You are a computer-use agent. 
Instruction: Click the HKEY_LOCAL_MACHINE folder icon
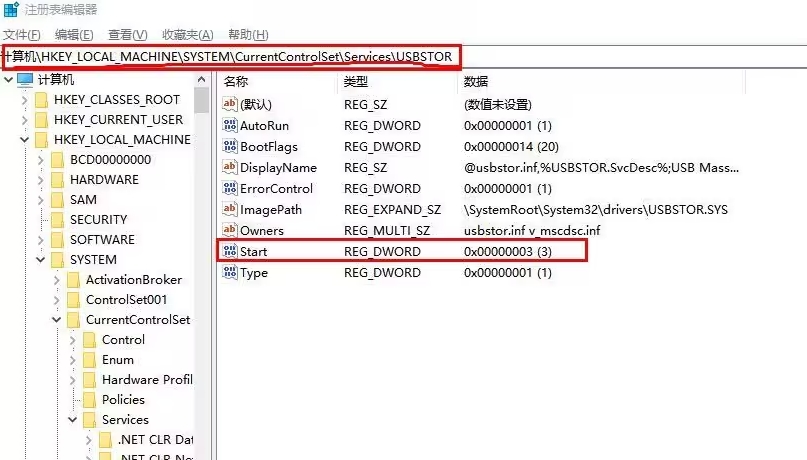click(41, 140)
